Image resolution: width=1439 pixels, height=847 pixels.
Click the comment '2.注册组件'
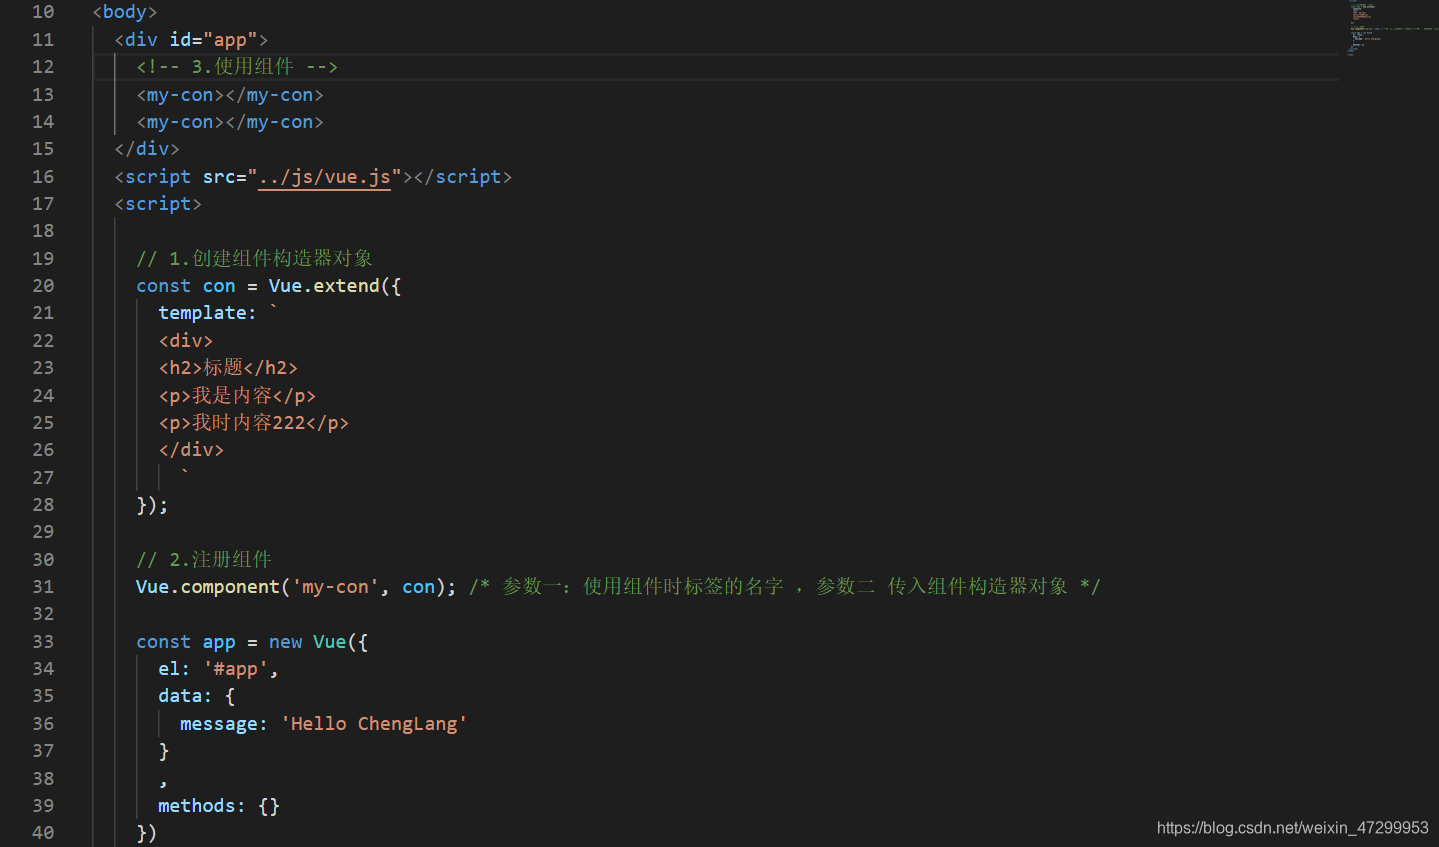click(204, 560)
